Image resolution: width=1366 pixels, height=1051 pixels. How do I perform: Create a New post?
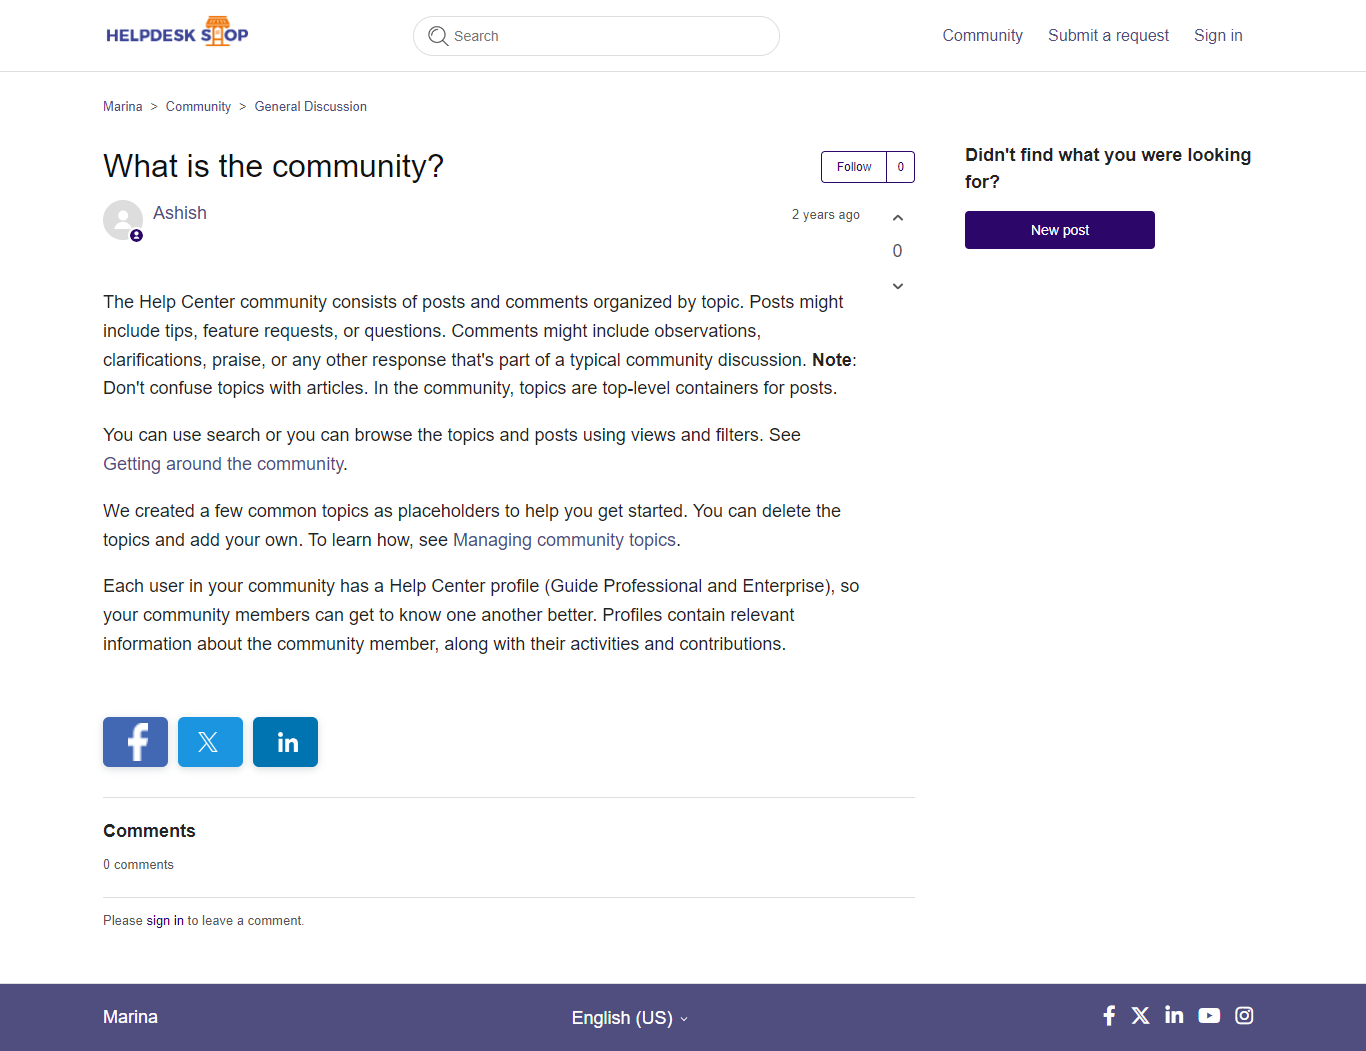pos(1059,230)
